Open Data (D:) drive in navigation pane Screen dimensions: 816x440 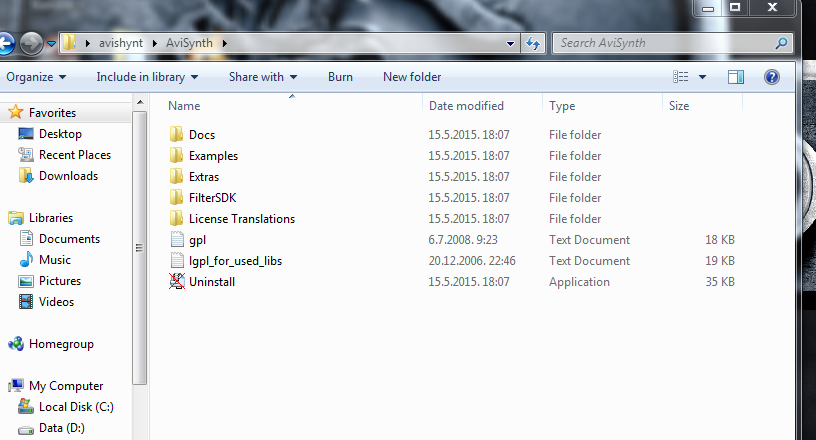pos(61,428)
